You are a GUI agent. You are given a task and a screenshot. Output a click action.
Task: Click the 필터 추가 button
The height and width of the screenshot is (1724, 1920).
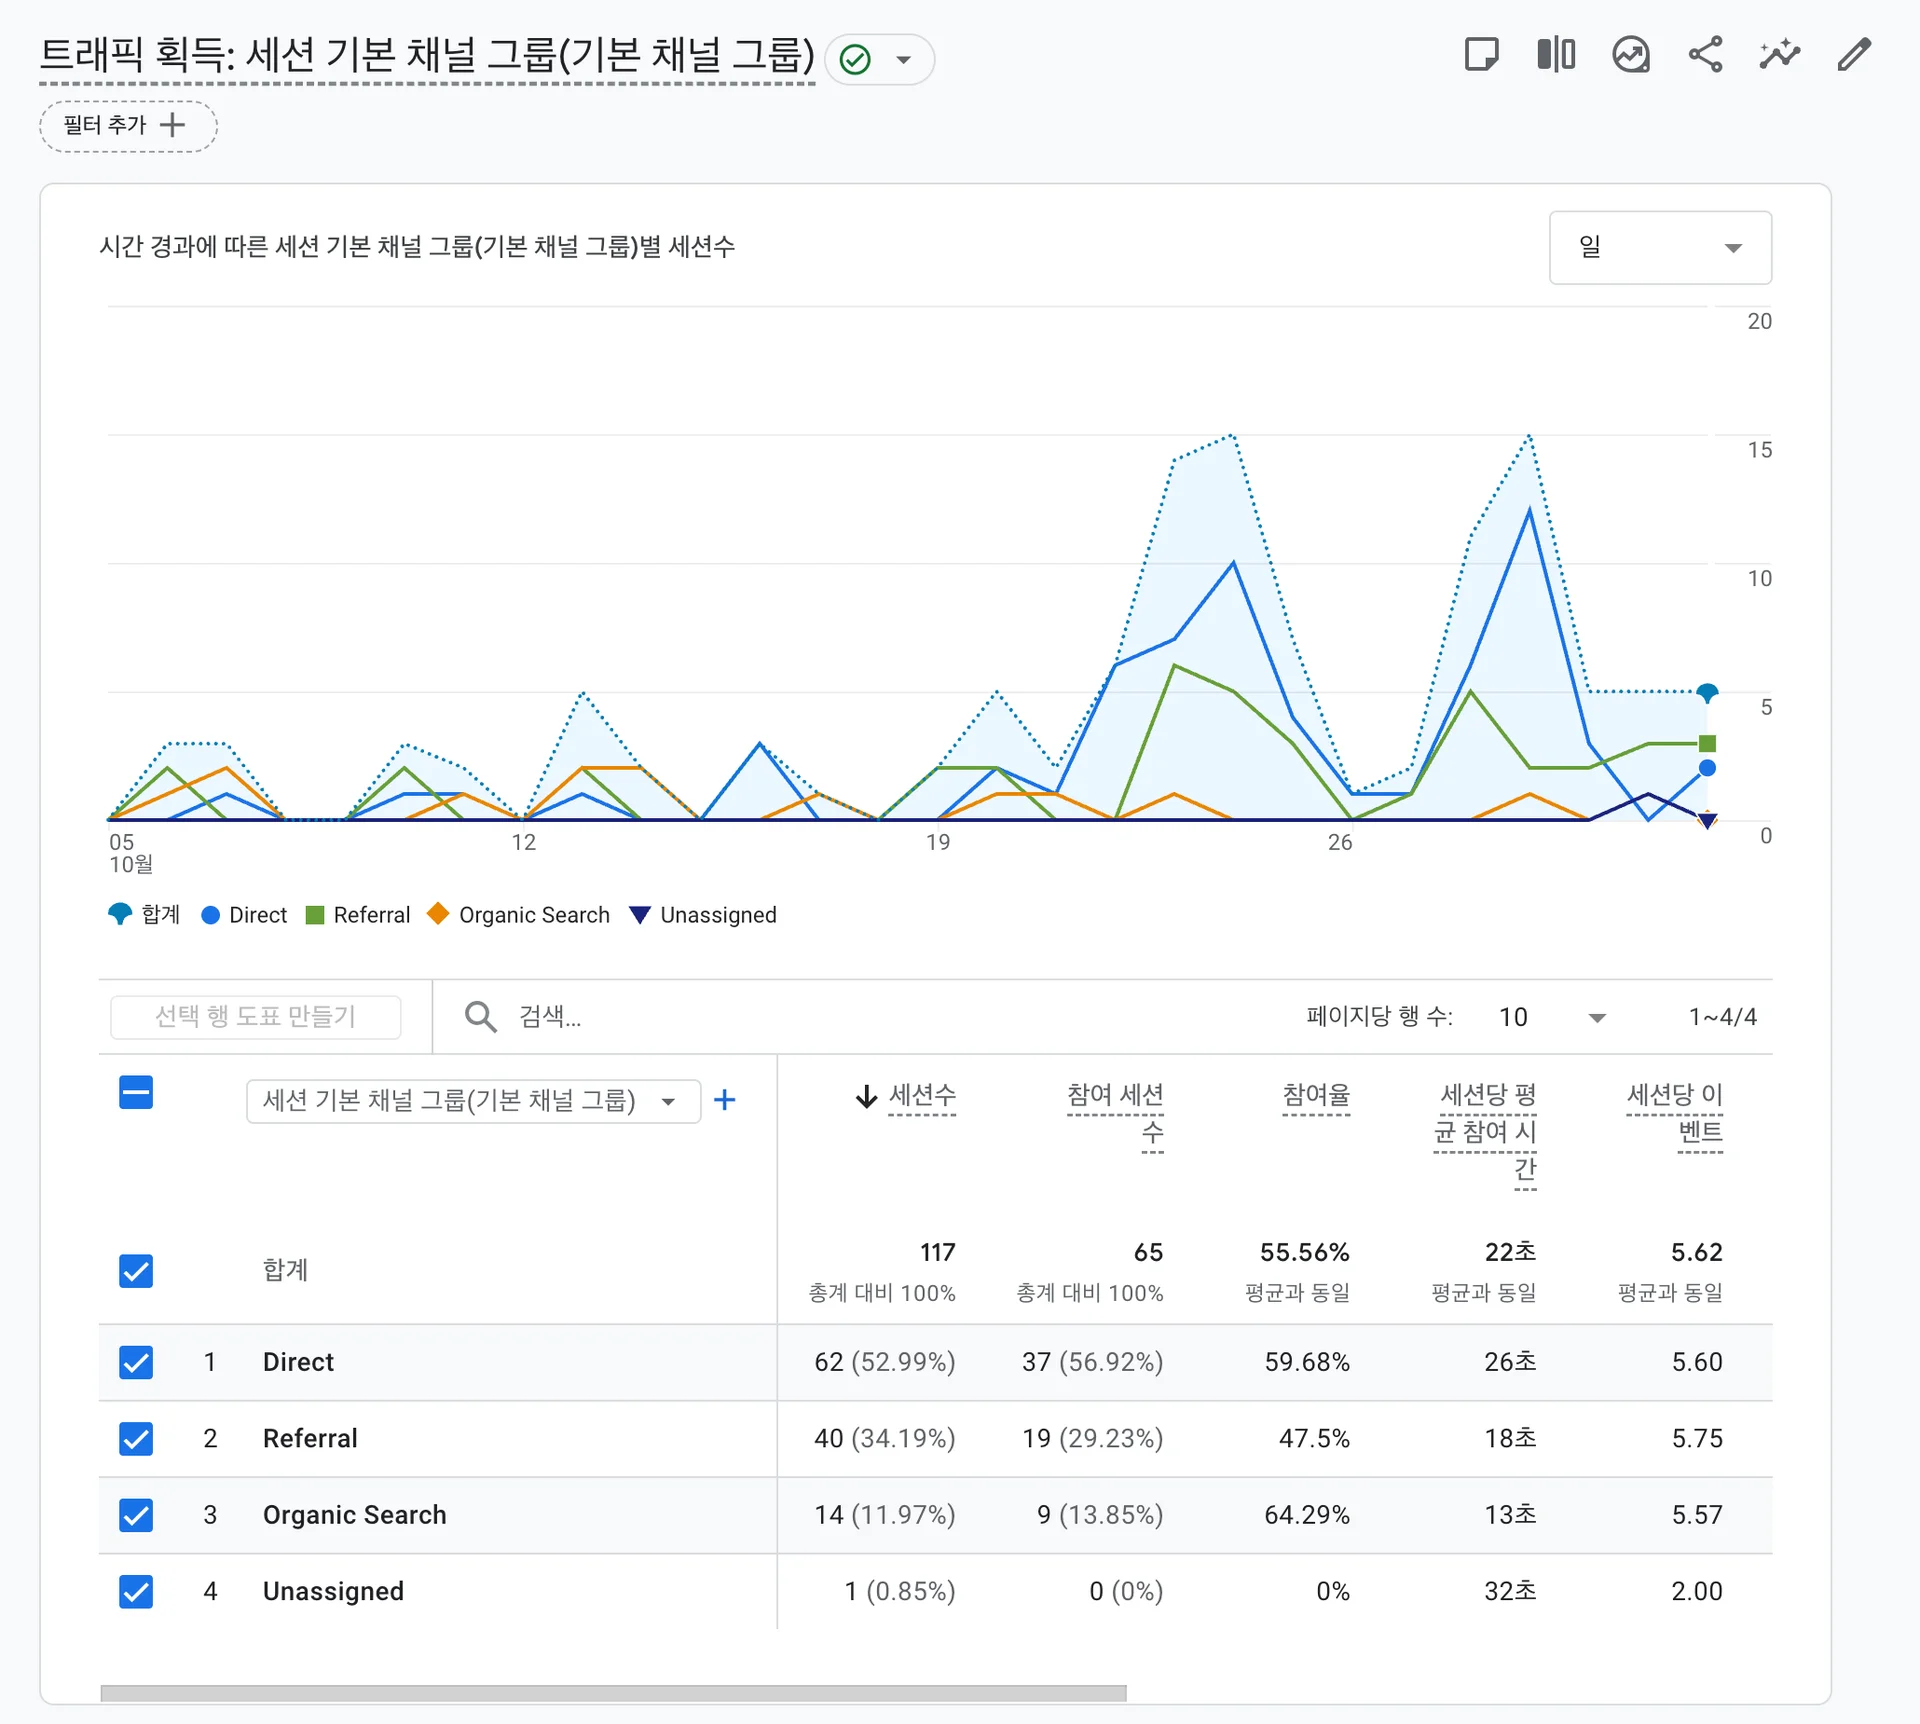coord(128,126)
